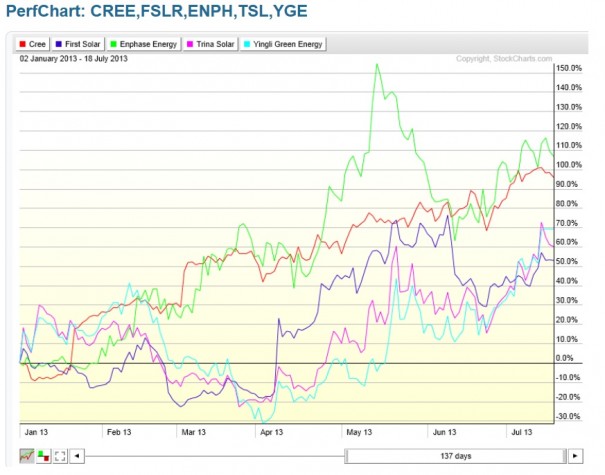Click the Jan 13 axis label
The width and height of the screenshot is (605, 475).
click(x=36, y=432)
